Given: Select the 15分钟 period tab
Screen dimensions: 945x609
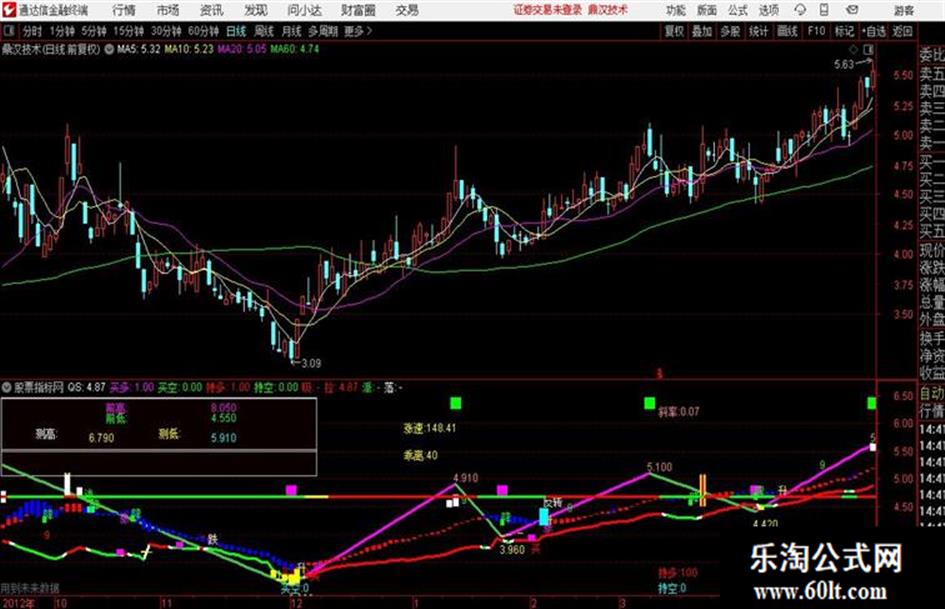Looking at the screenshot, I should (x=129, y=31).
